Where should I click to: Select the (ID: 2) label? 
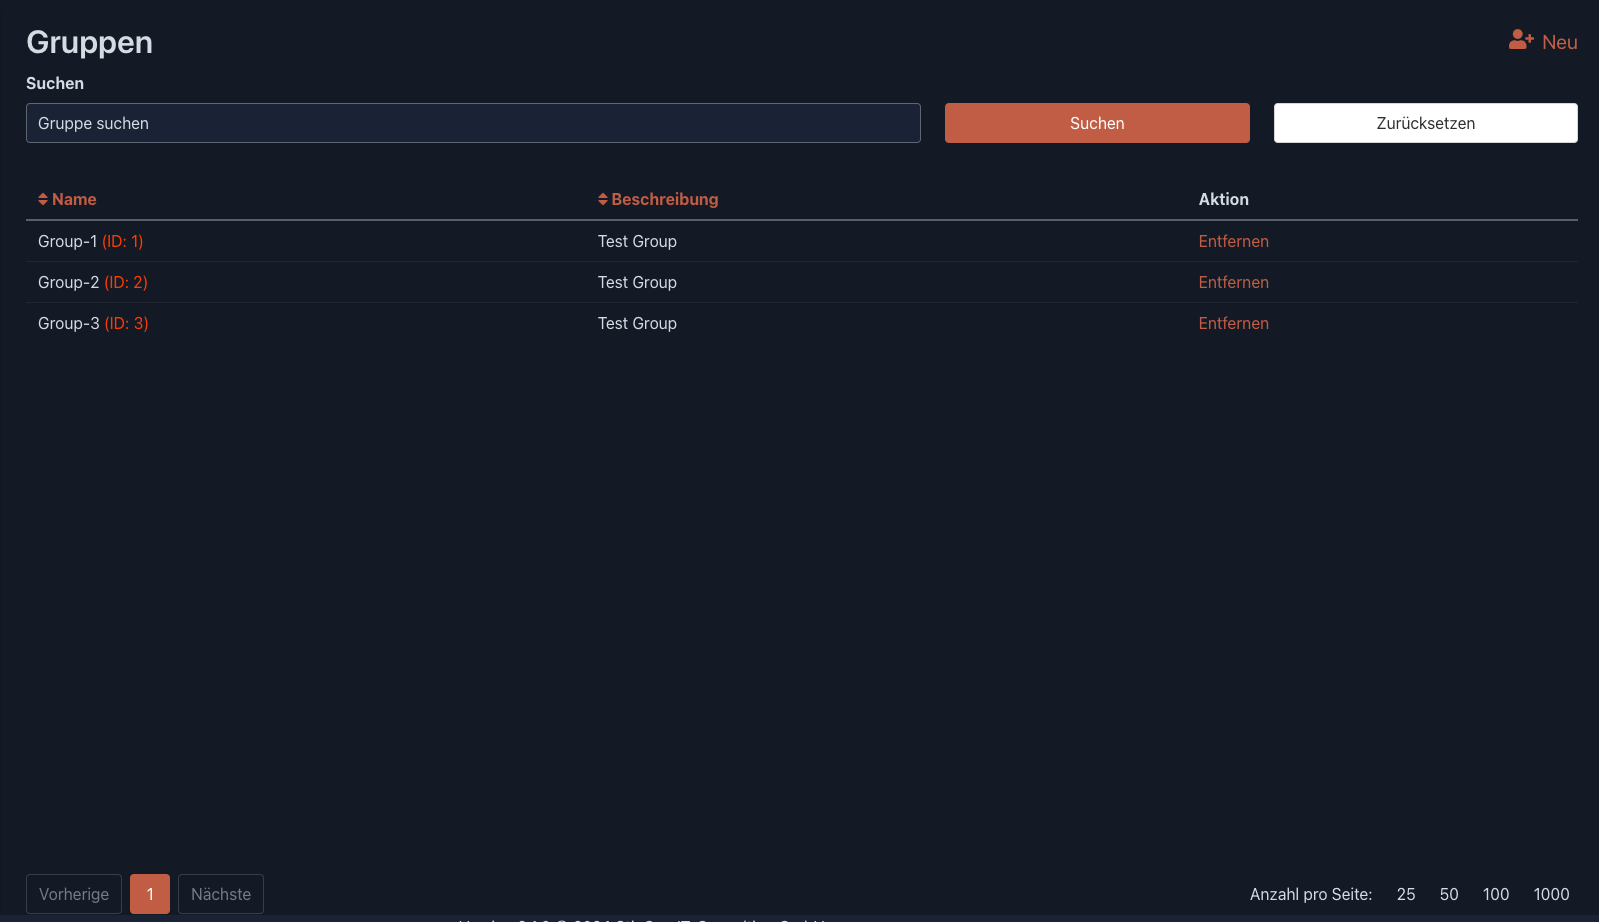[126, 282]
